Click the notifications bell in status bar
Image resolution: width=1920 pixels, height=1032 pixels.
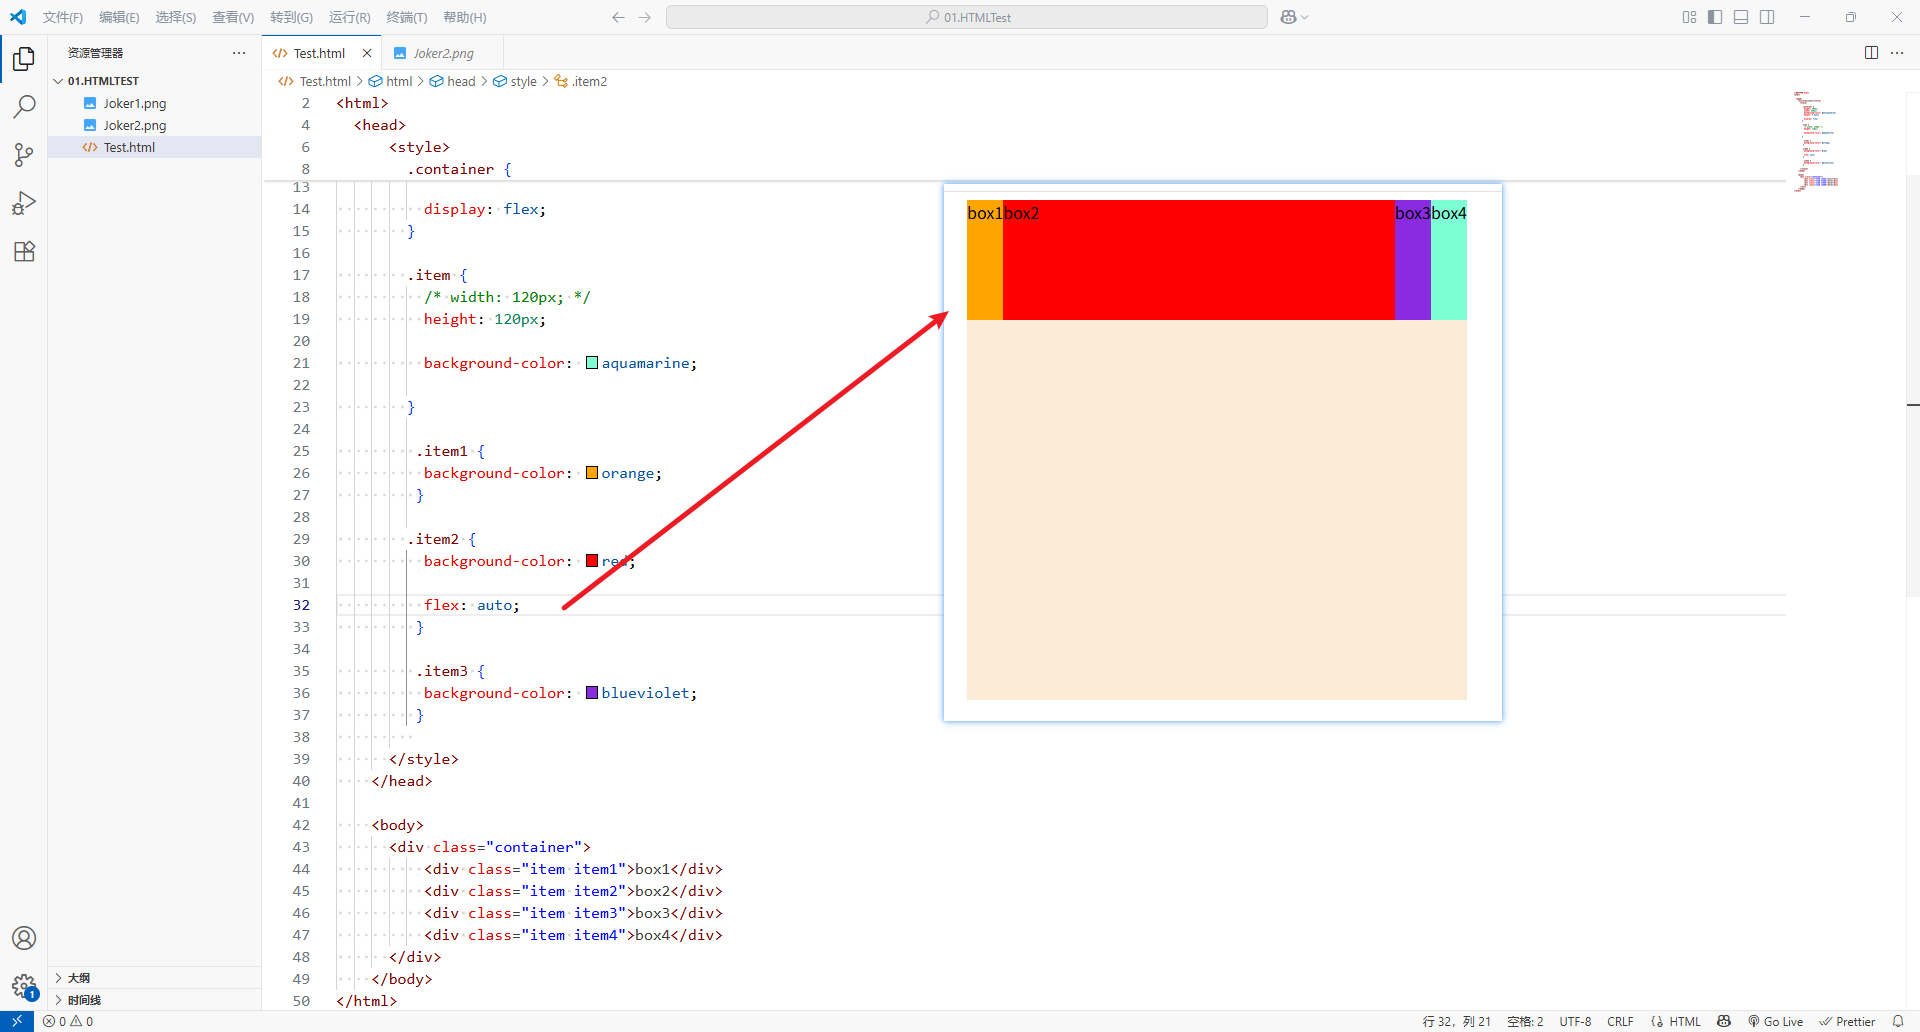(1898, 1021)
